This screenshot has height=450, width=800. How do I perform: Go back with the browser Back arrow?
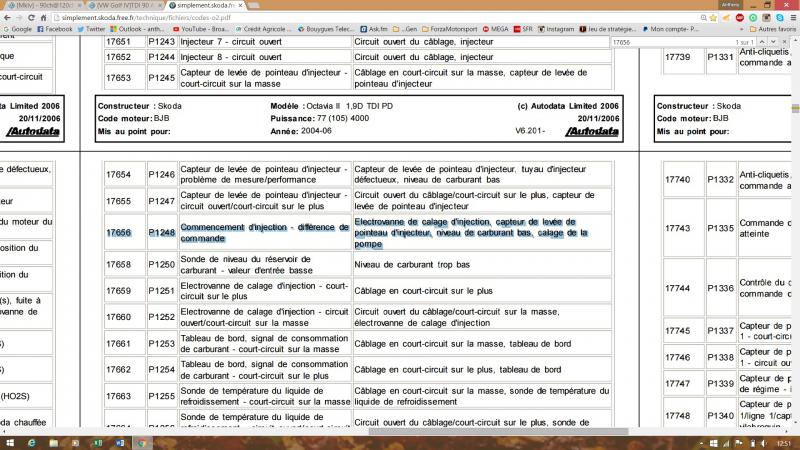click(7, 17)
